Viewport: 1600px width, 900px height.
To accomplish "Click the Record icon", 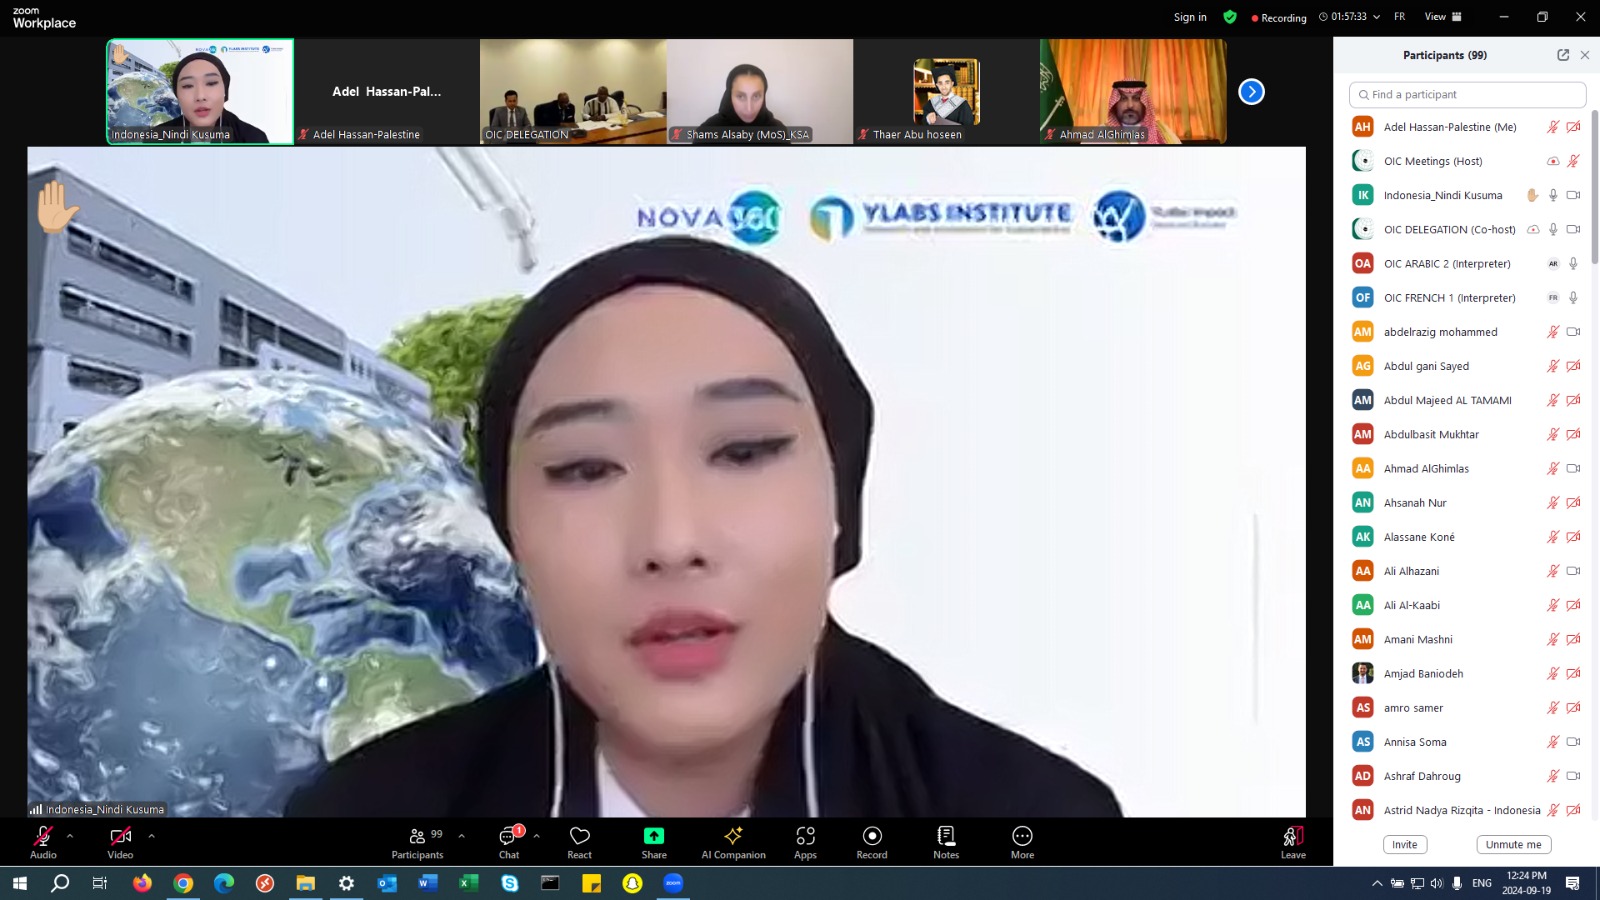I will coord(871,841).
